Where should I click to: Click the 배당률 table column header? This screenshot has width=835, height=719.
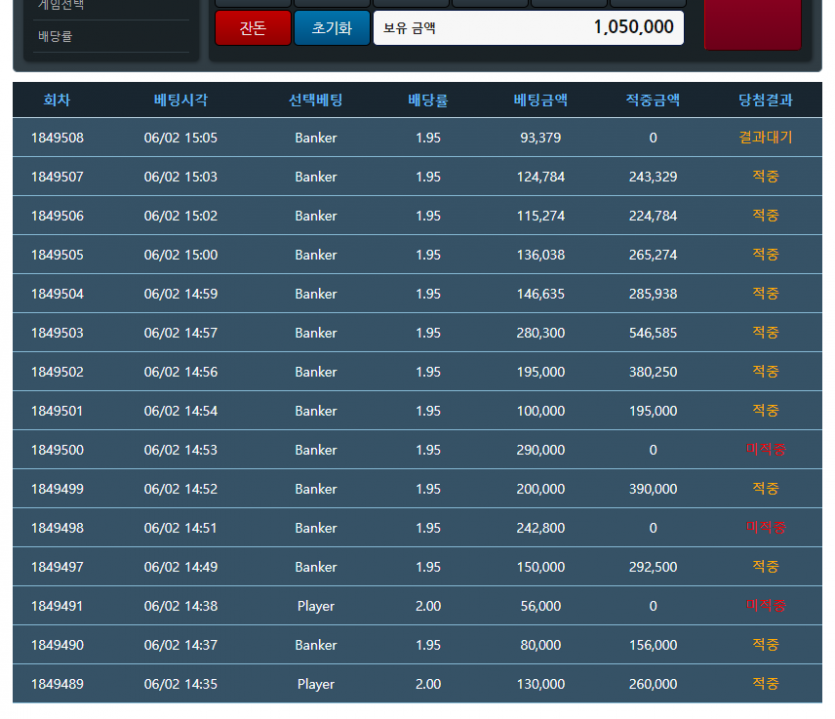click(428, 100)
